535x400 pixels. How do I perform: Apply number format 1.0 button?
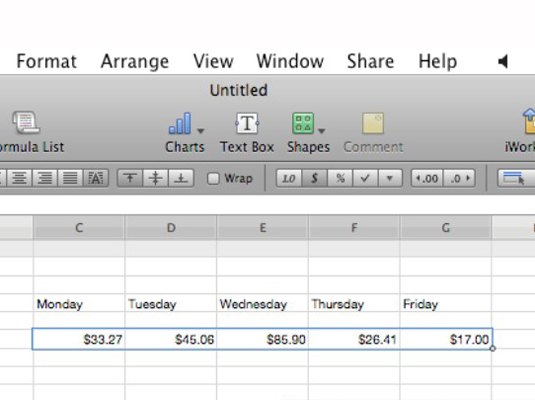pos(289,178)
